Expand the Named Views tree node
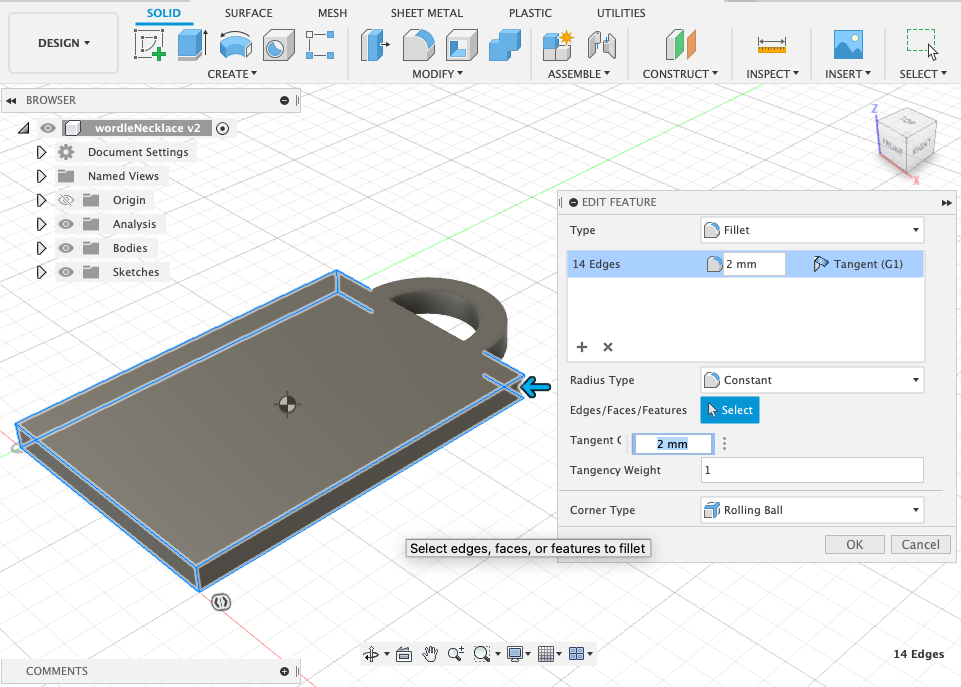The height and width of the screenshot is (687, 961). (x=41, y=176)
